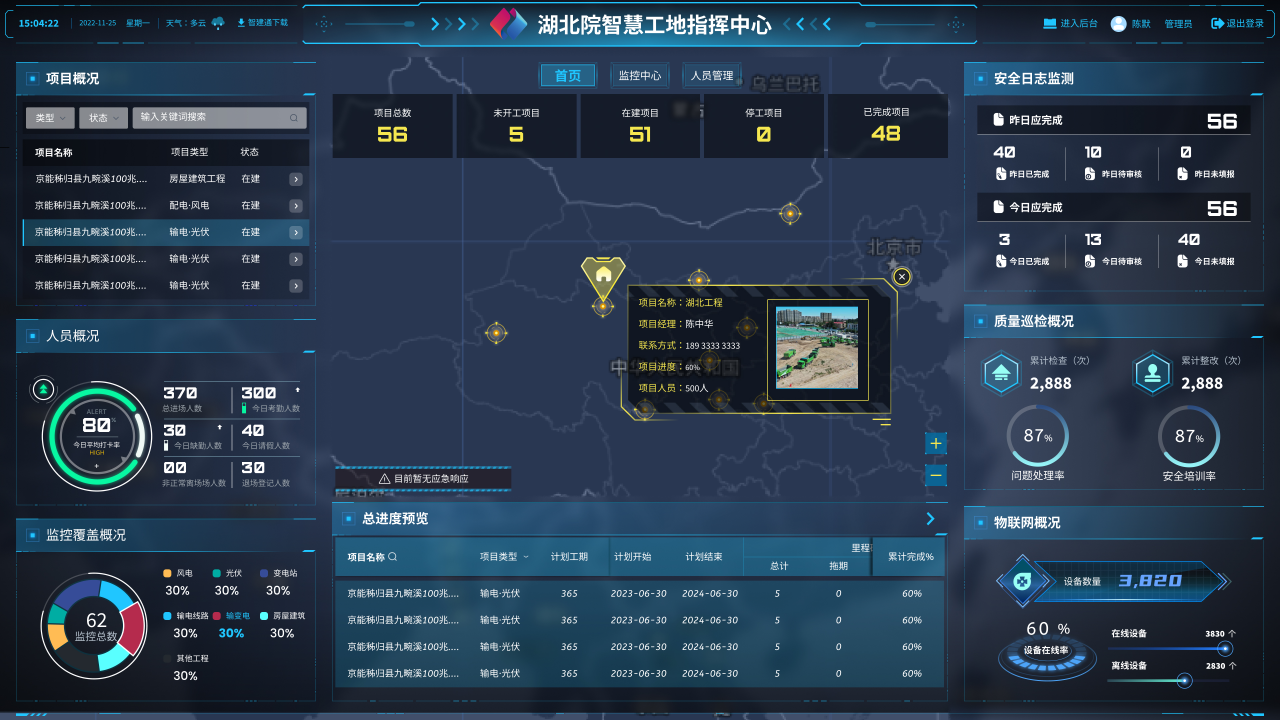
Task: Click the 进入后台 backend icon
Action: [1050, 23]
